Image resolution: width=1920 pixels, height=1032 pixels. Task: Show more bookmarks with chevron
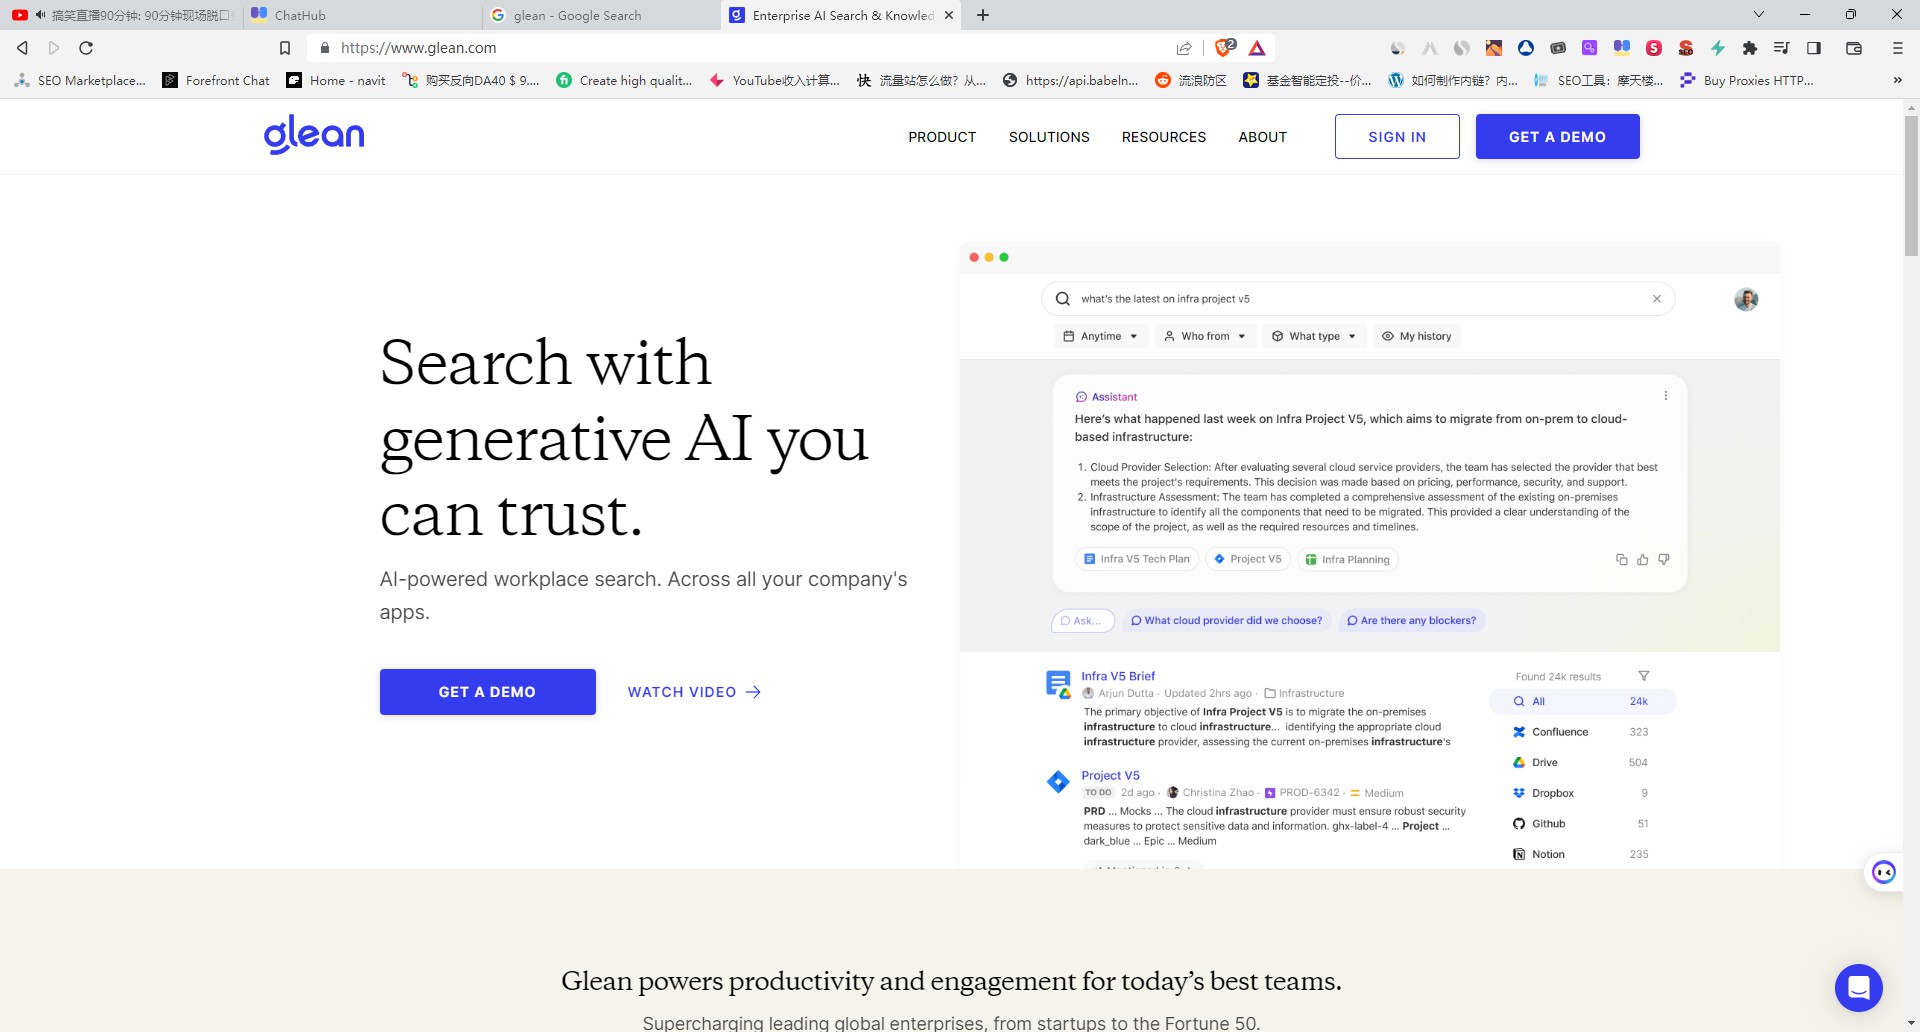pos(1897,80)
